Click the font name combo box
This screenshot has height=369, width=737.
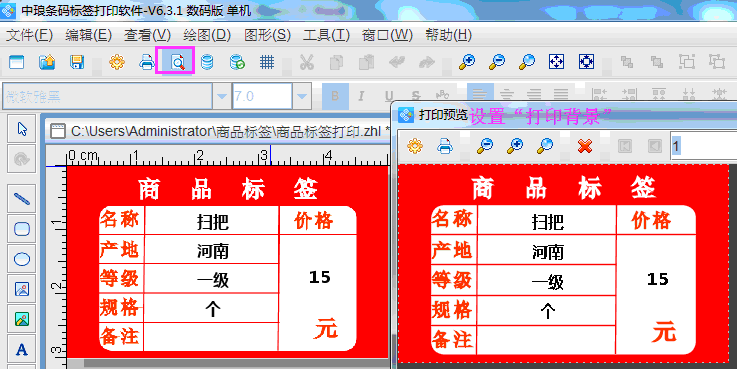click(108, 96)
